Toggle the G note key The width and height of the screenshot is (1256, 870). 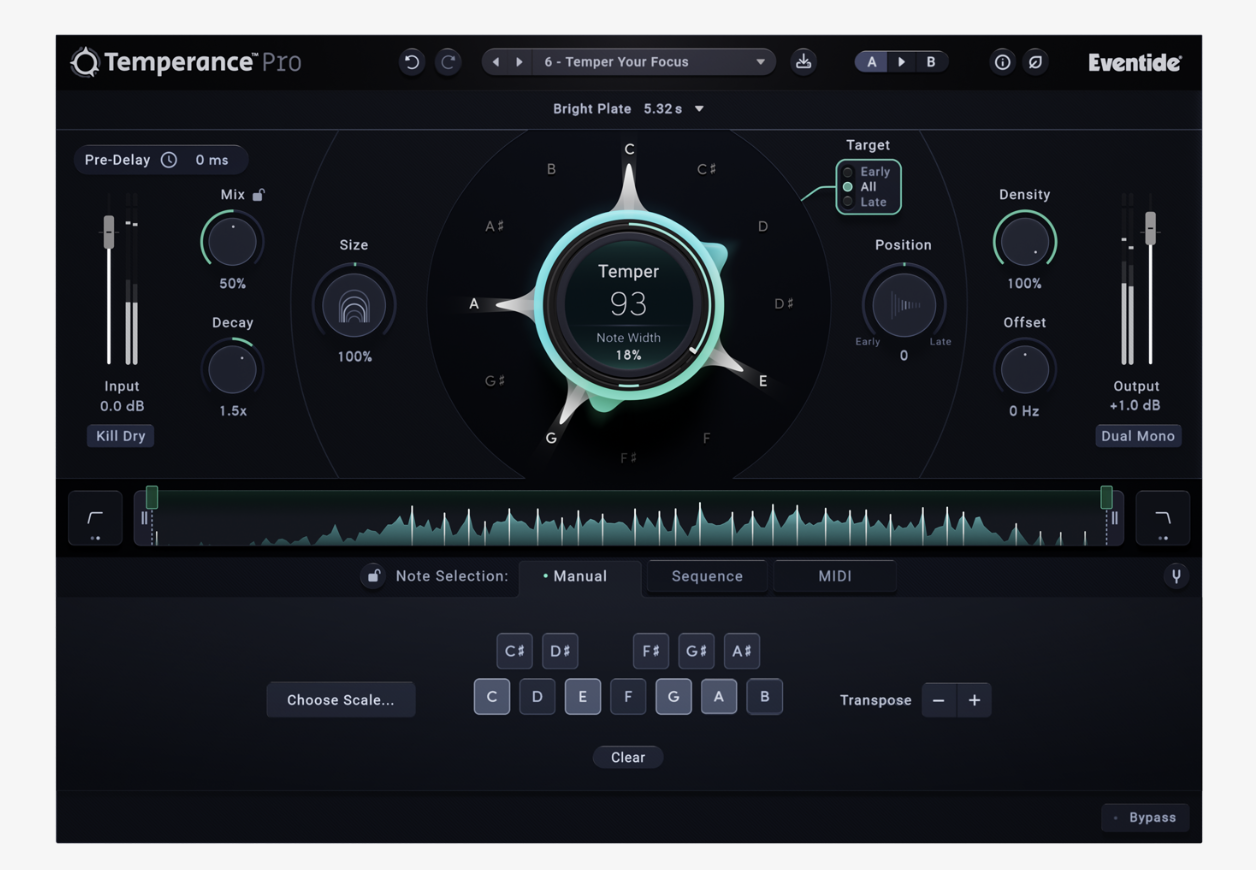click(x=674, y=697)
